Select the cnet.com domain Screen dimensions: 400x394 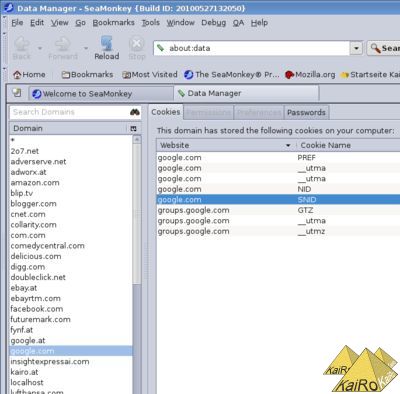pos(71,214)
